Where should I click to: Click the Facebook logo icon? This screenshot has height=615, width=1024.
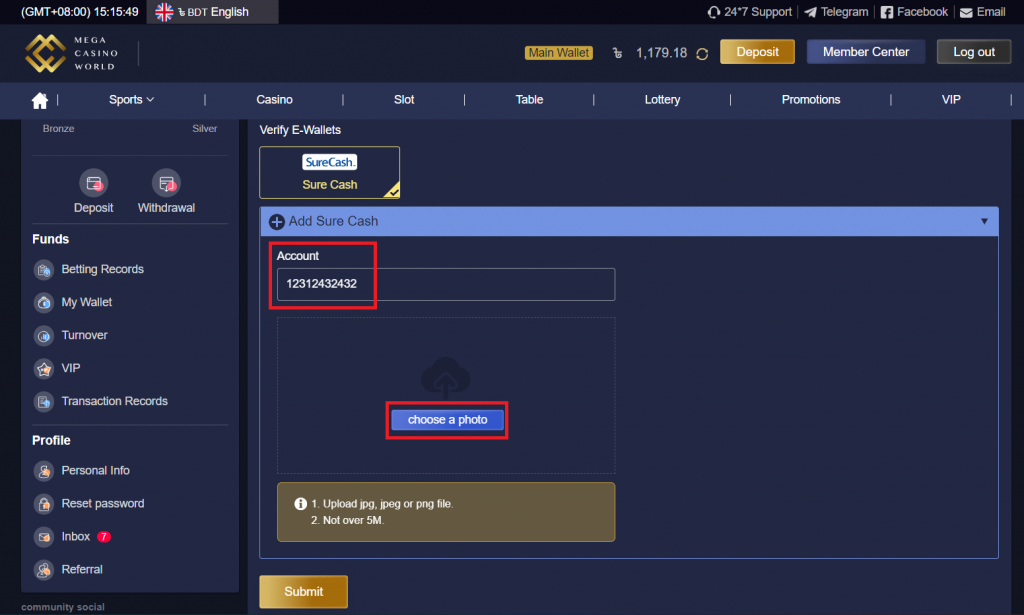pyautogui.click(x=887, y=12)
